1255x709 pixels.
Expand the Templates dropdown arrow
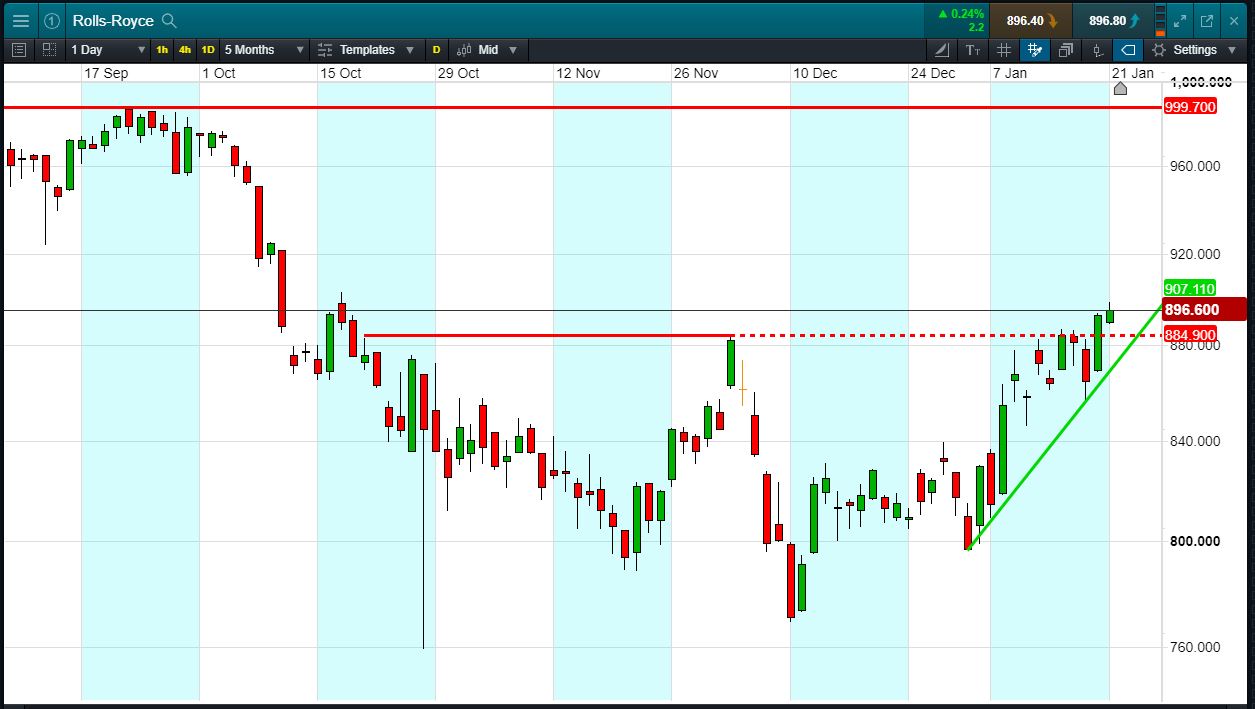coord(409,50)
